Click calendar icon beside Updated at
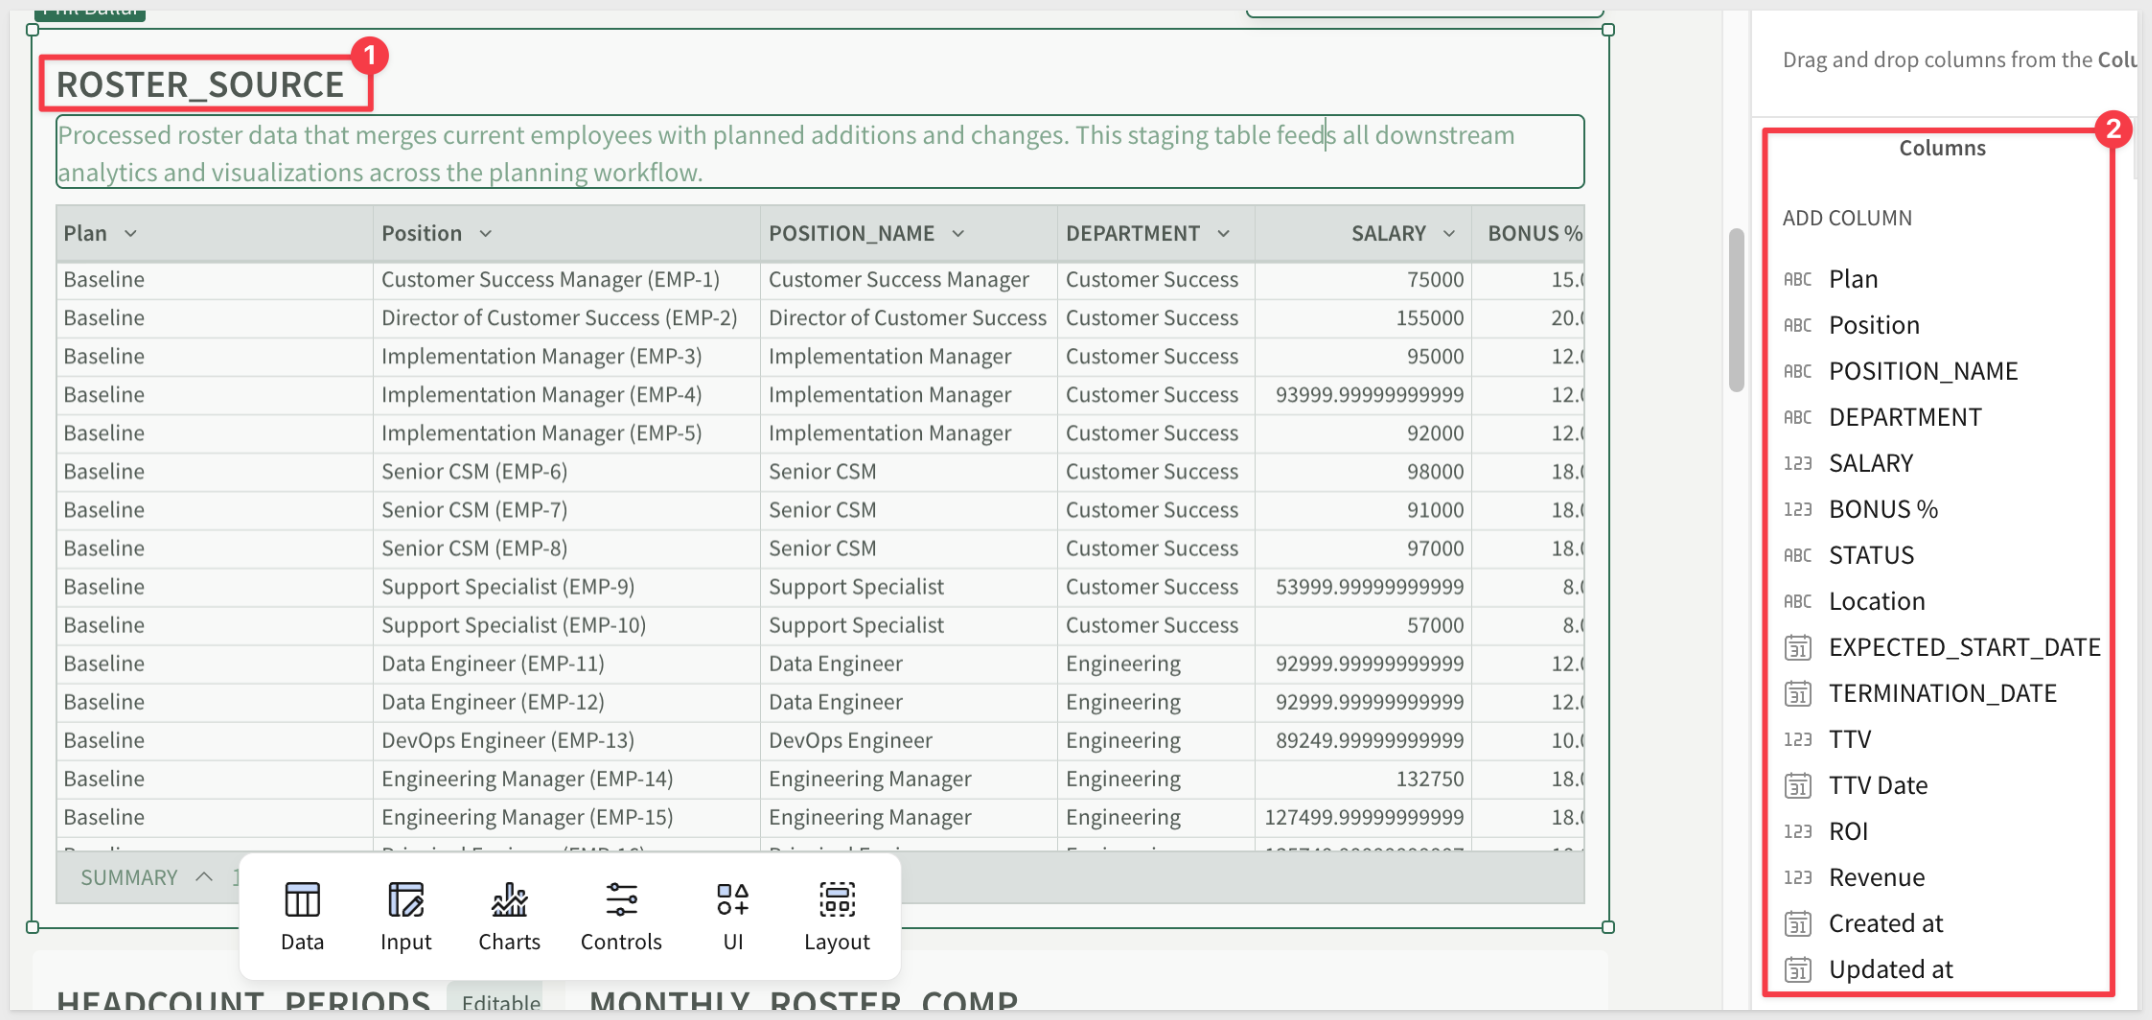Viewport: 2152px width, 1020px height. pos(1797,970)
